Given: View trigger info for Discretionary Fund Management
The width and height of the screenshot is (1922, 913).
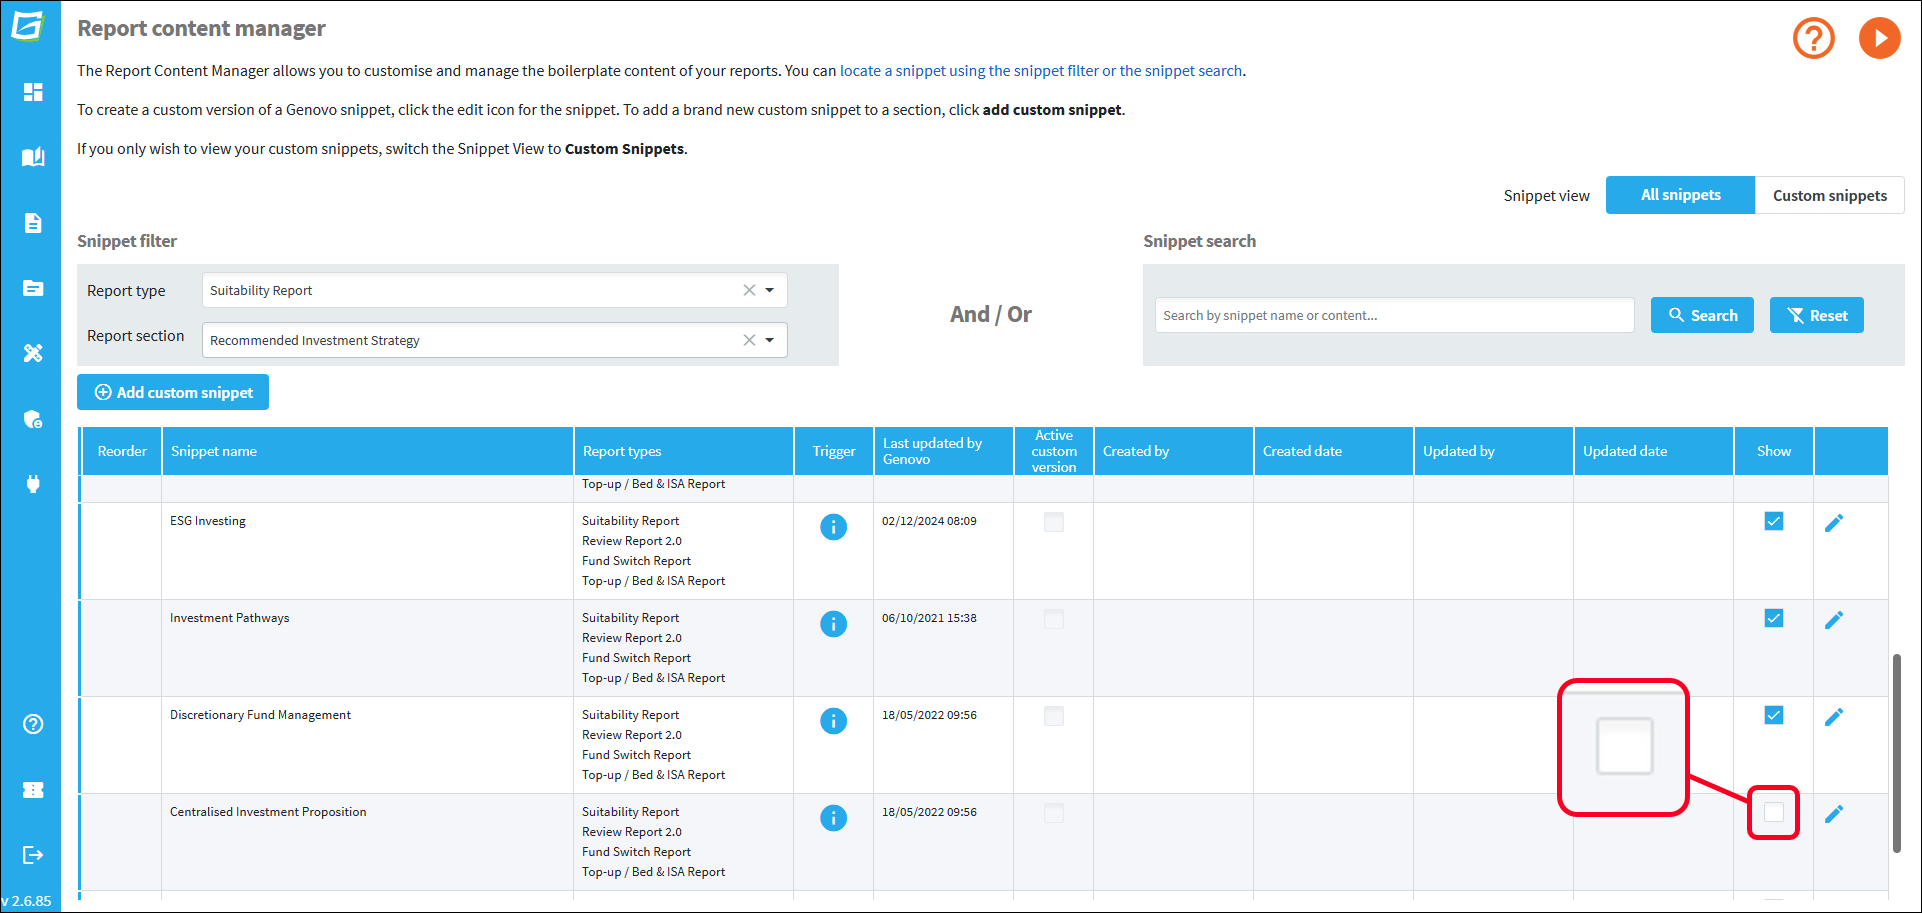Looking at the screenshot, I should tap(833, 721).
